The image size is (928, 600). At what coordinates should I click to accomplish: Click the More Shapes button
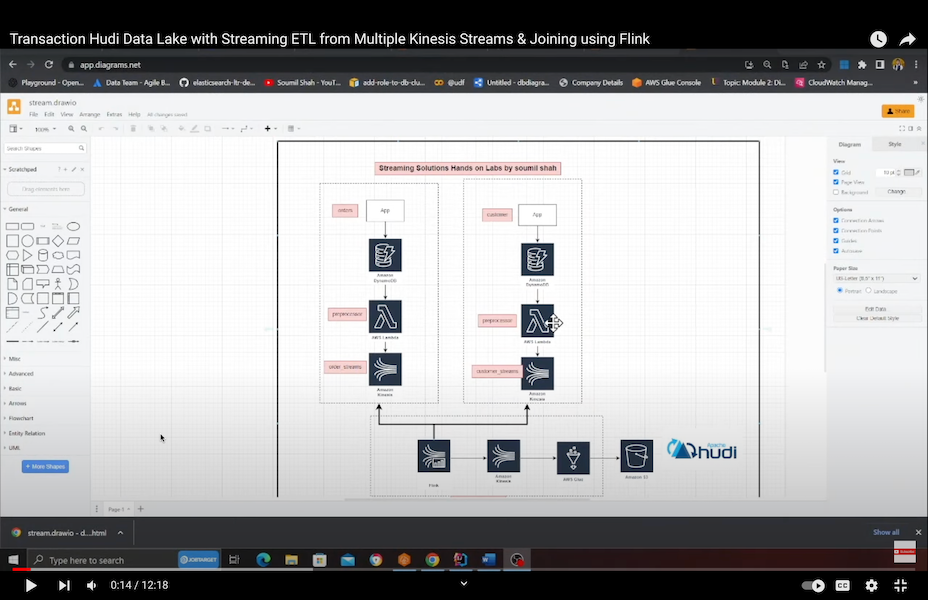45,466
